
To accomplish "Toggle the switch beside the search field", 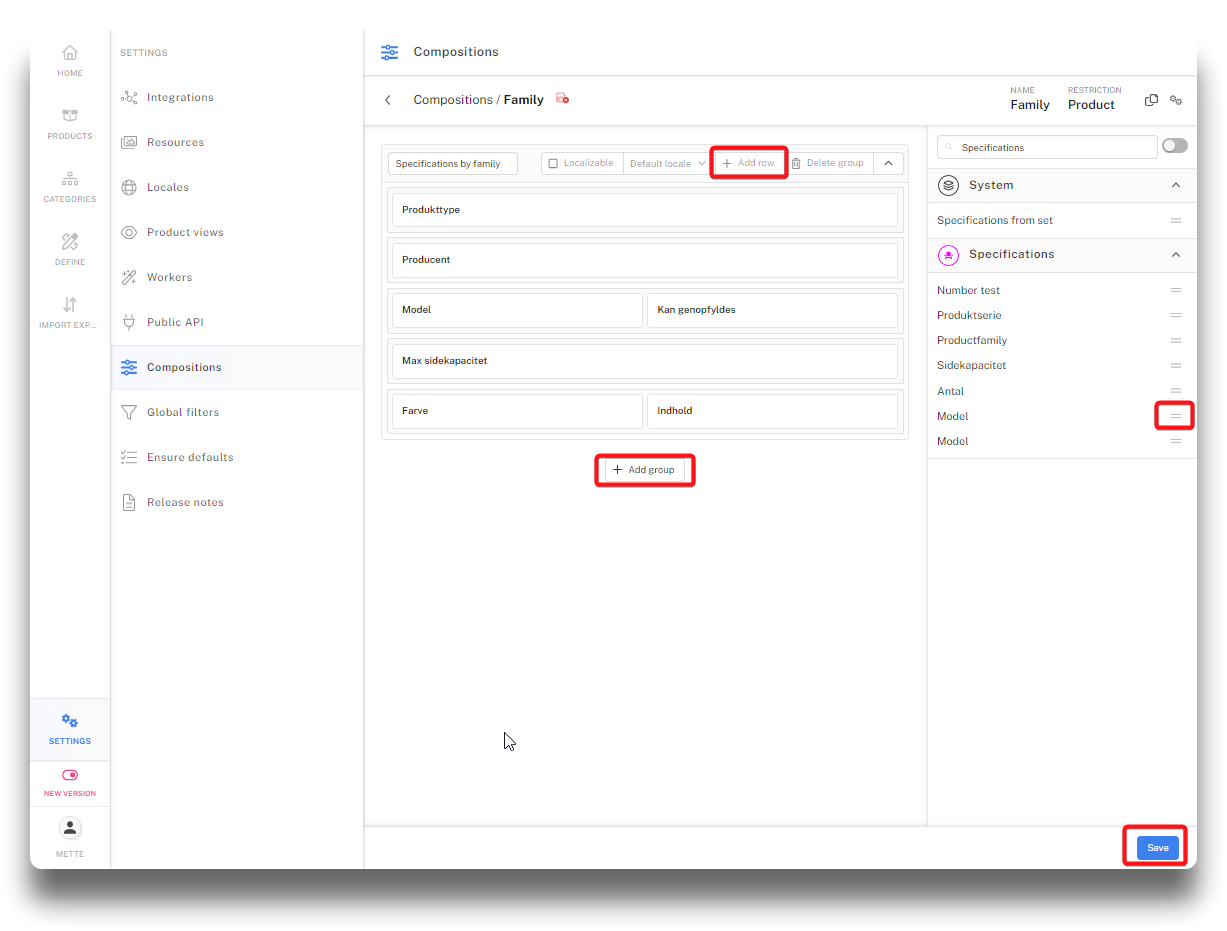I will (x=1174, y=146).
